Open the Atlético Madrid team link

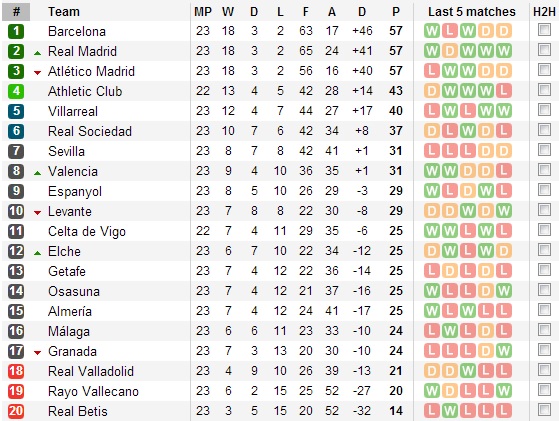tap(91, 71)
